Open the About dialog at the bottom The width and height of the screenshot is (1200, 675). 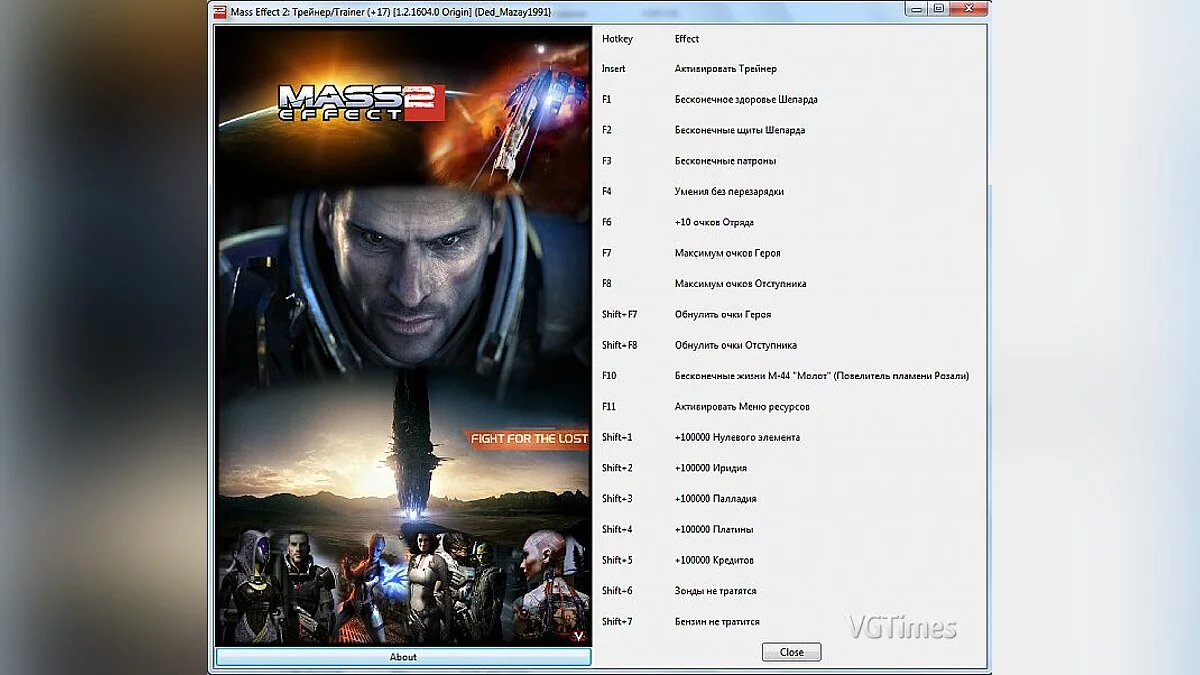pyautogui.click(x=403, y=657)
